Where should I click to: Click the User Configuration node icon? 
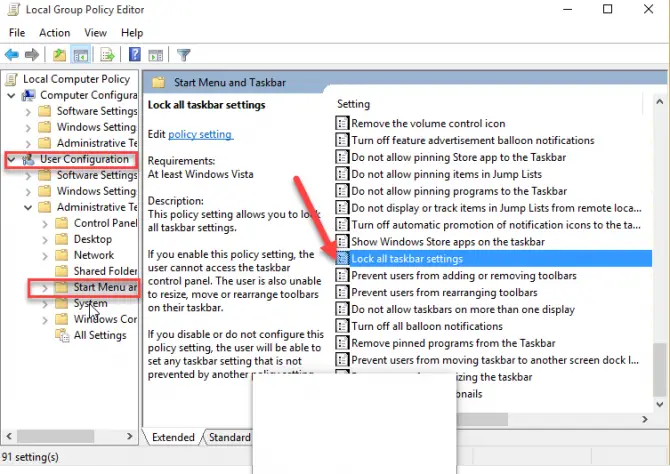(x=29, y=159)
